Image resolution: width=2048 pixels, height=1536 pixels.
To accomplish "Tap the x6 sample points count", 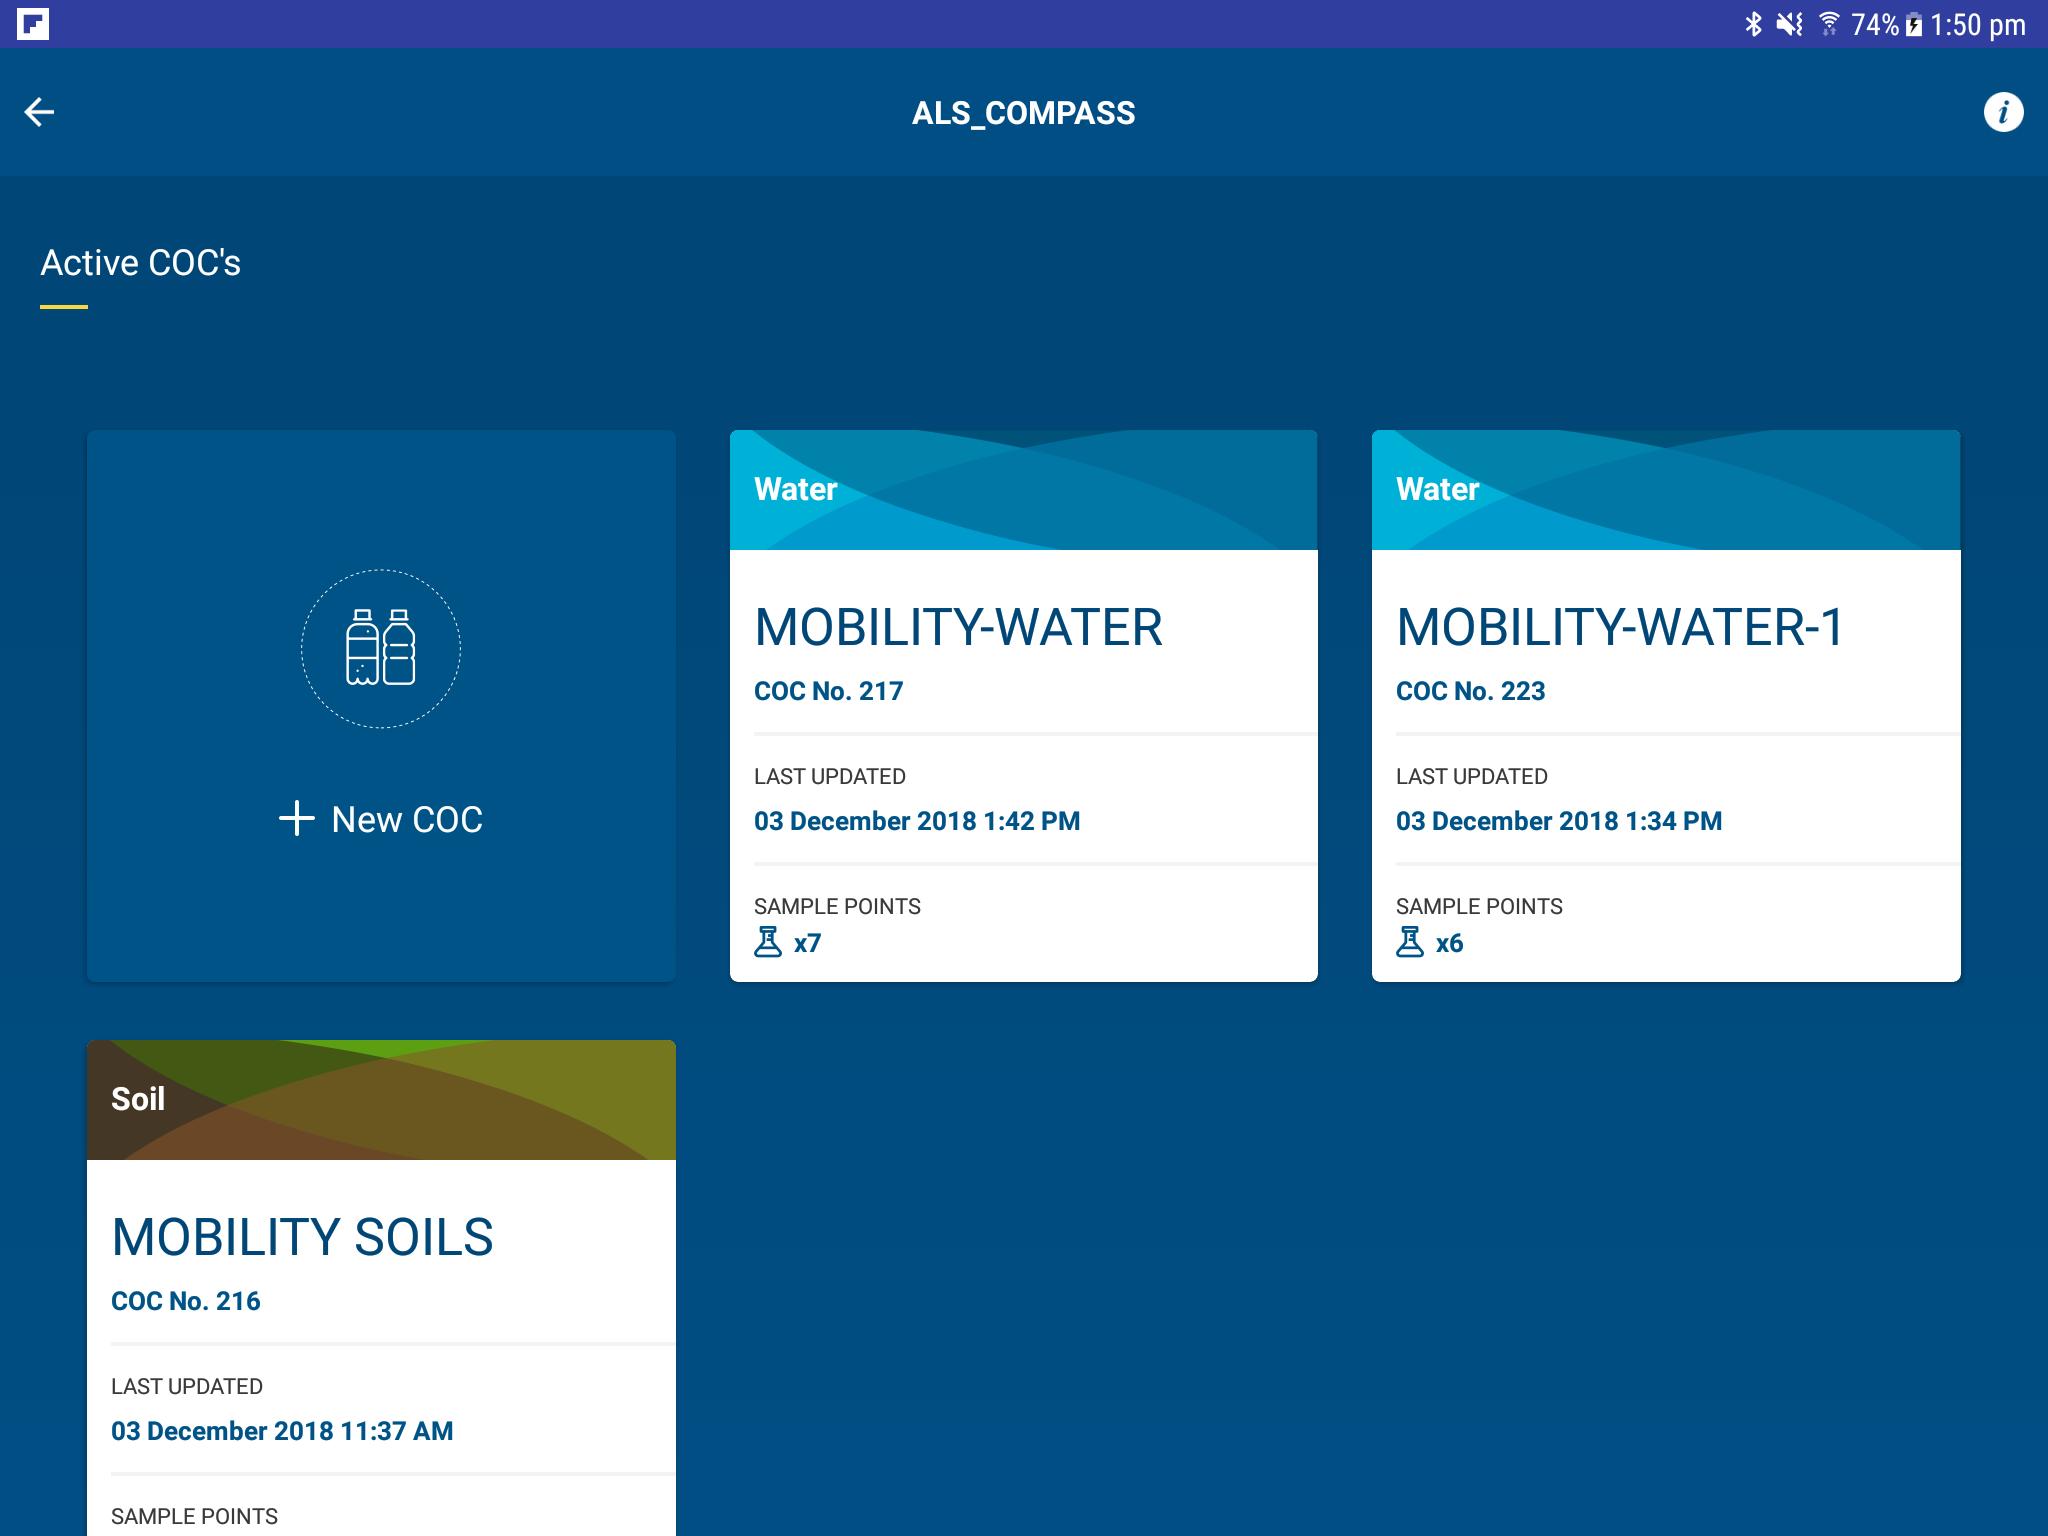I will [1449, 943].
